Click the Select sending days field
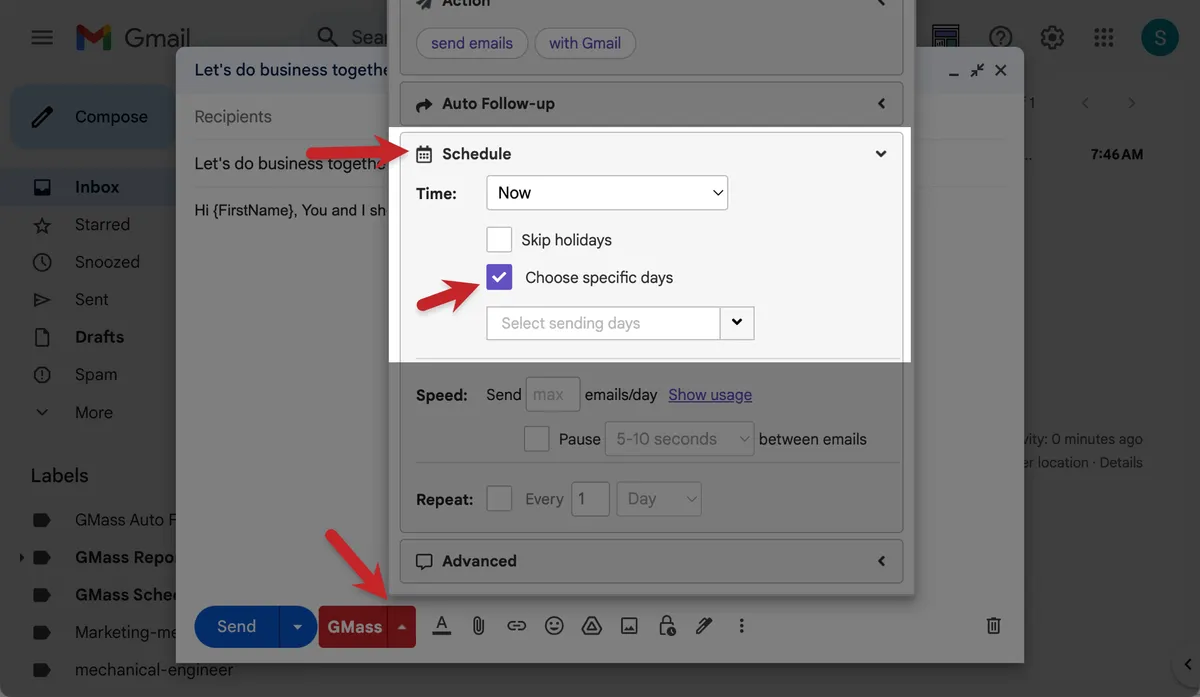Image resolution: width=1200 pixels, height=697 pixels. (x=603, y=323)
